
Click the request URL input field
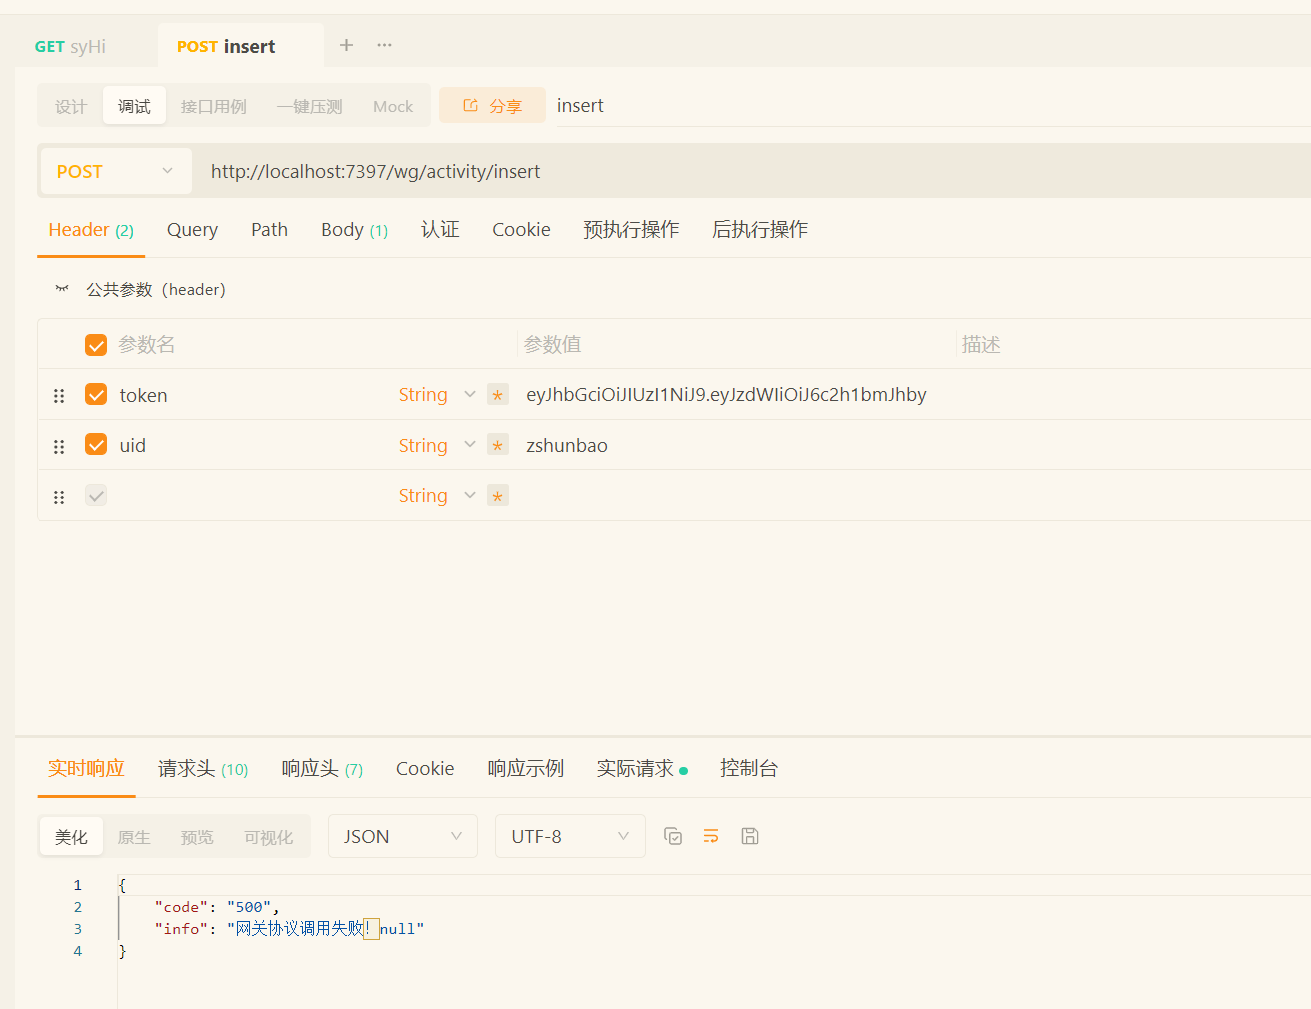coord(700,172)
